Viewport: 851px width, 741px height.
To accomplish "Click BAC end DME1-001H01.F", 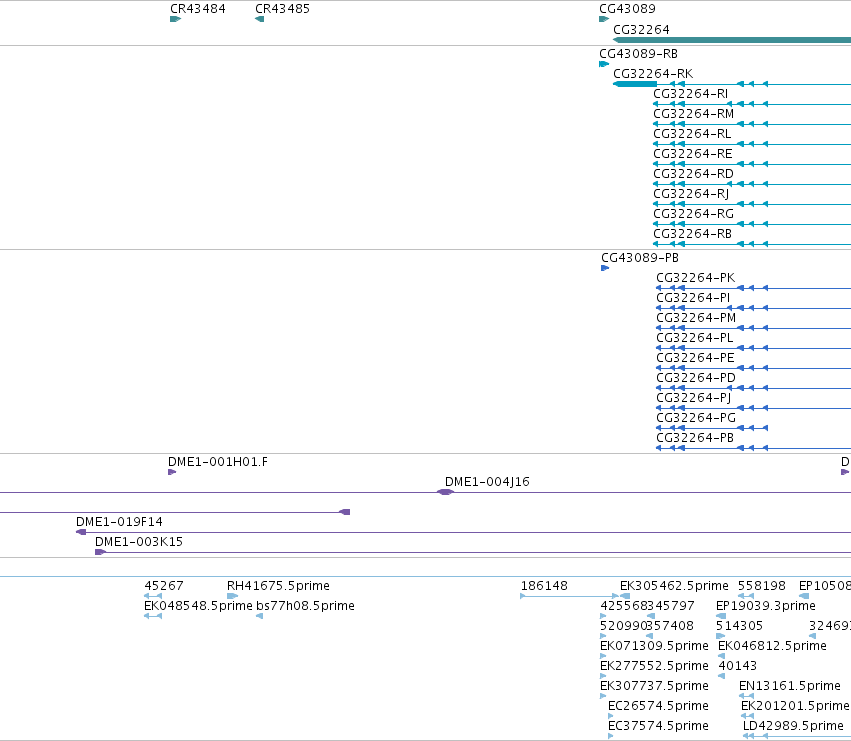I will coord(172,472).
